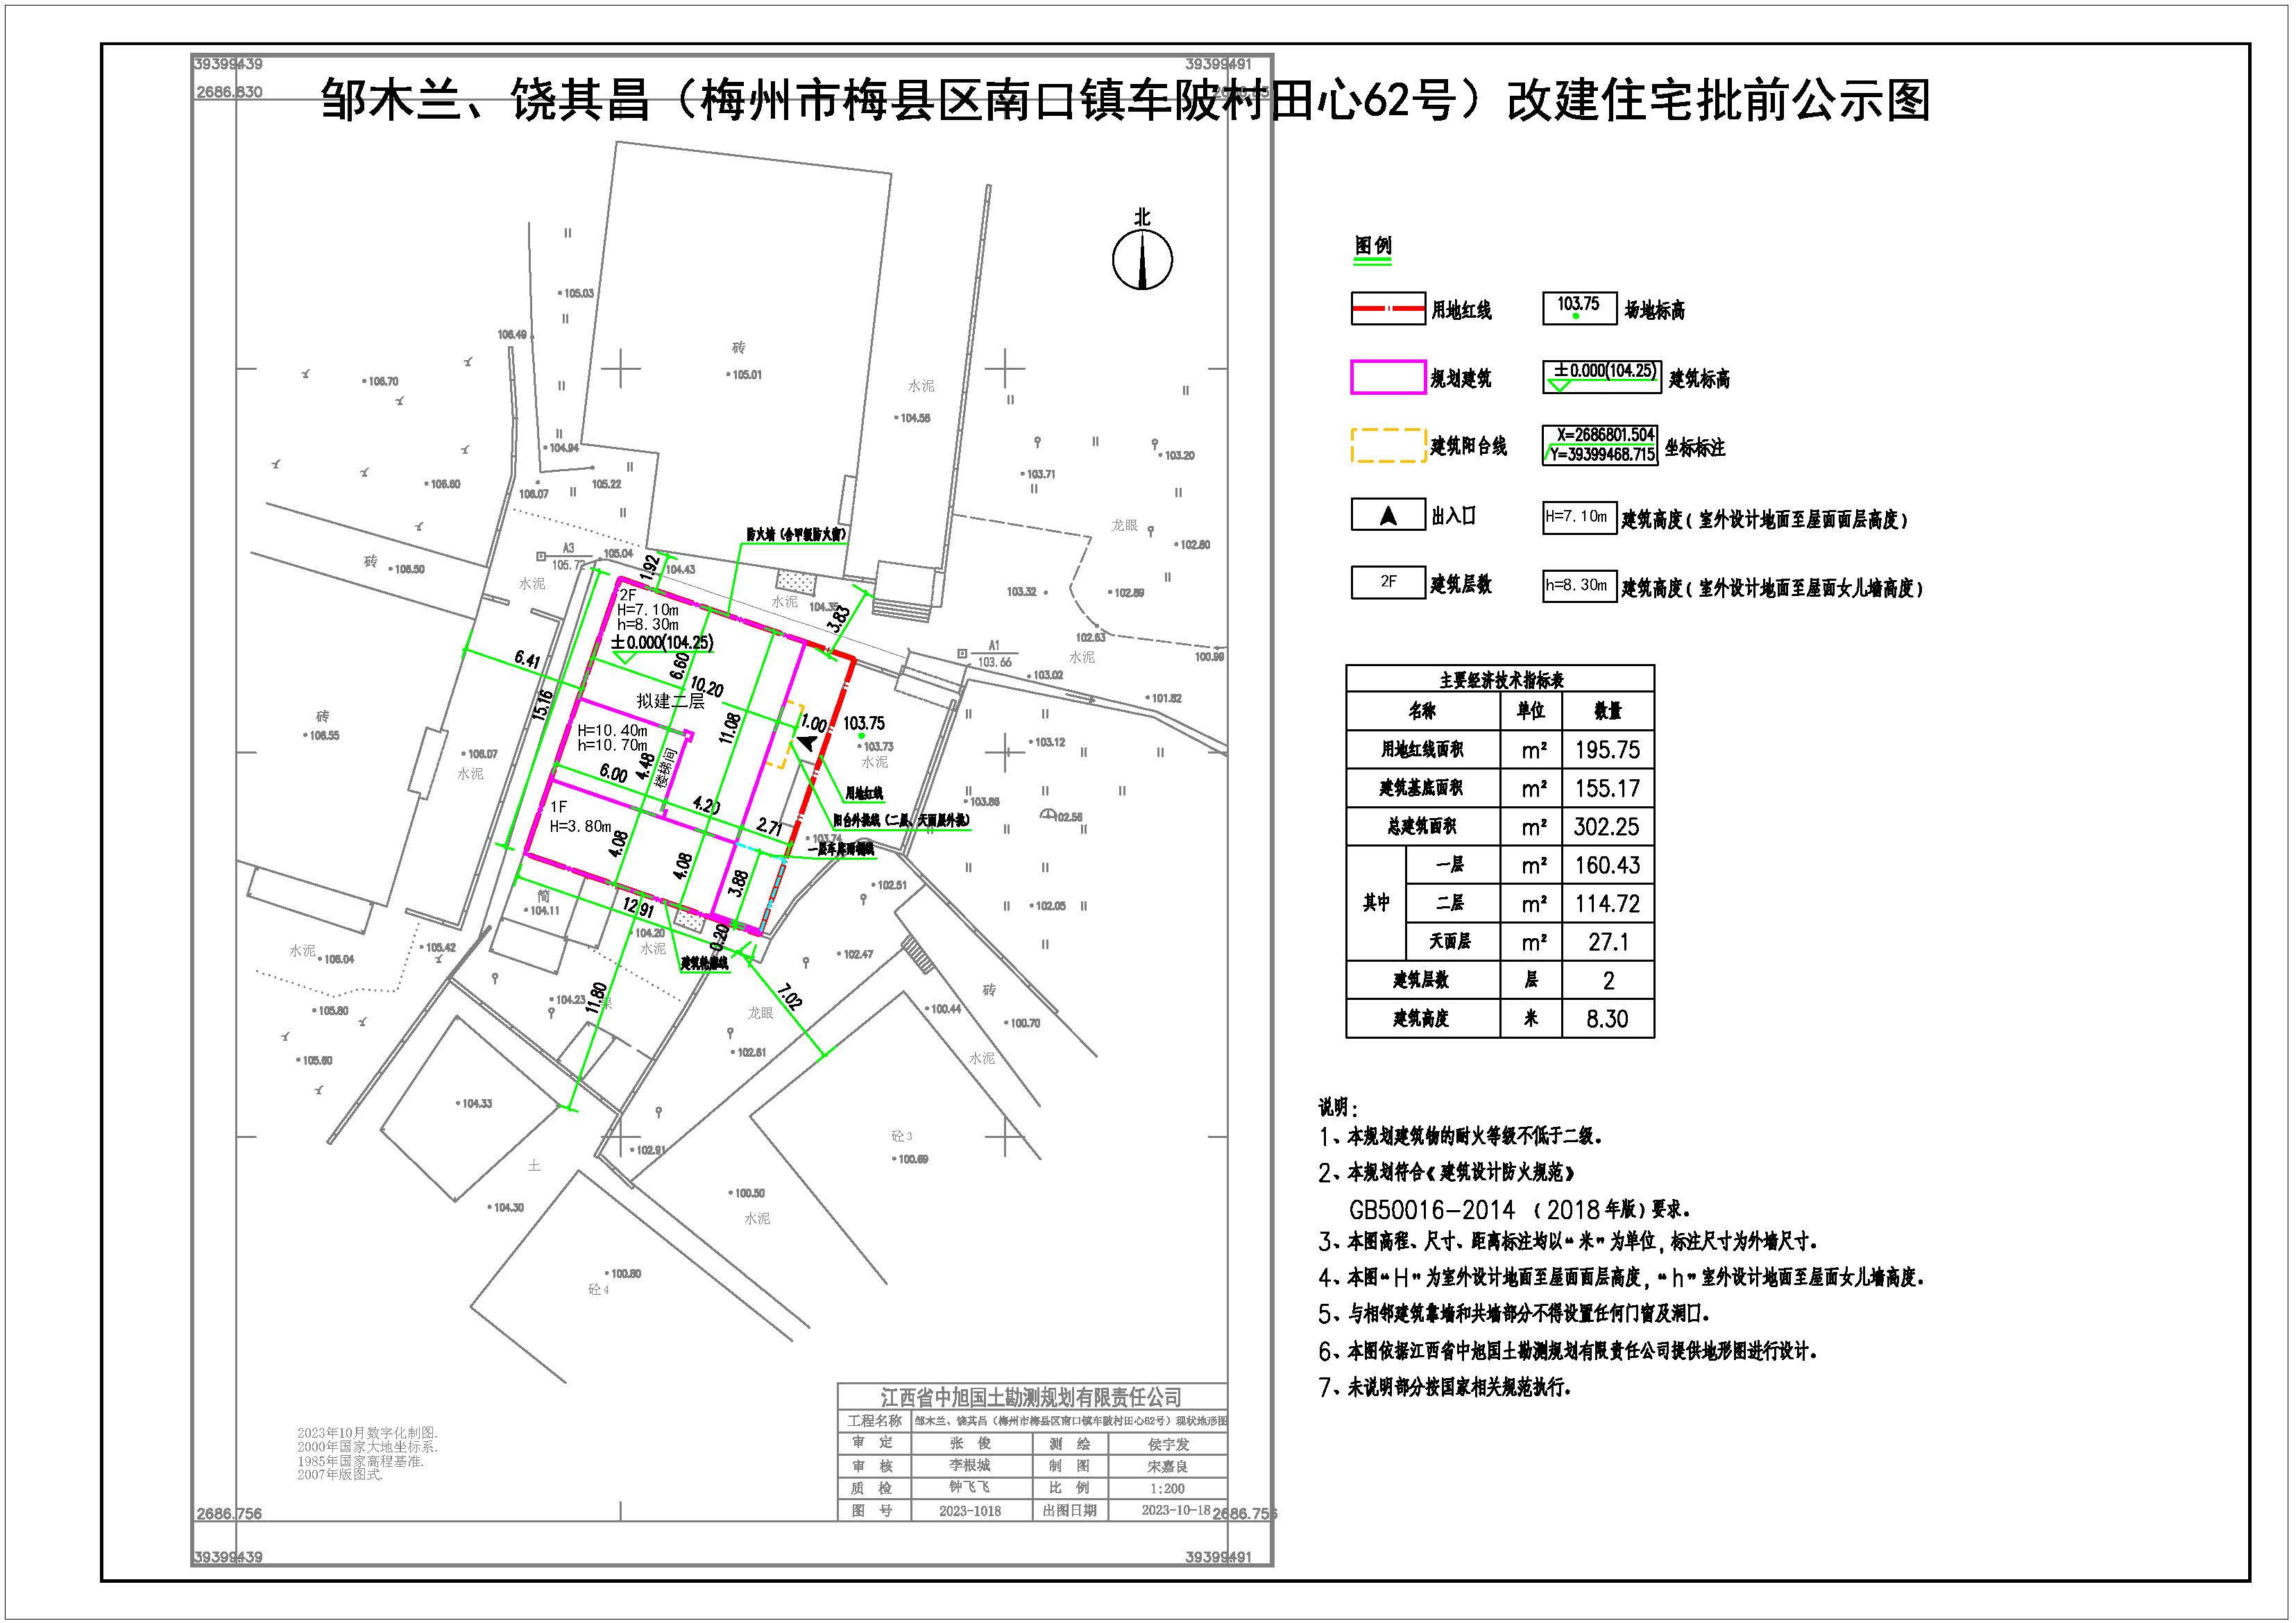Click the 160.43 一层 area value
Viewport: 2296px width, 1623px height.
1607,866
